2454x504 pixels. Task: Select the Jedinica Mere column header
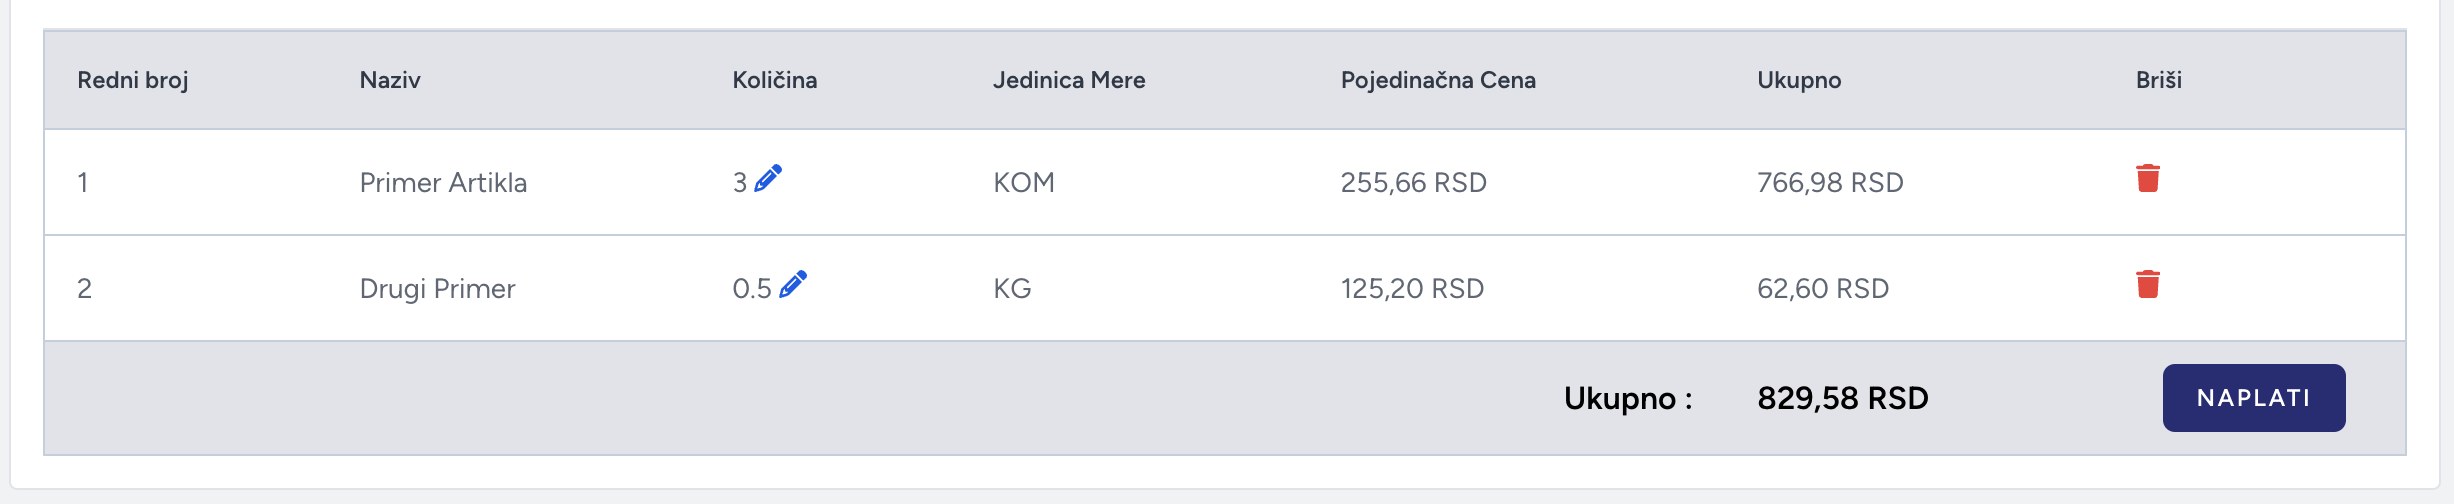[x=1069, y=80]
